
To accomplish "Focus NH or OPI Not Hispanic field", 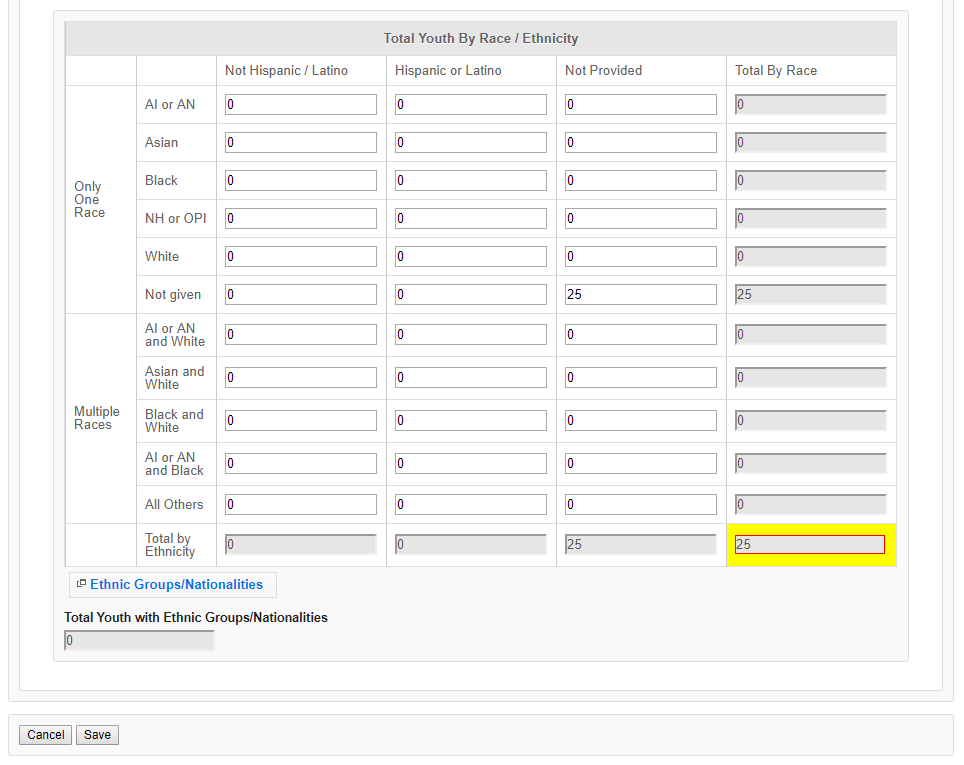I will [x=300, y=219].
